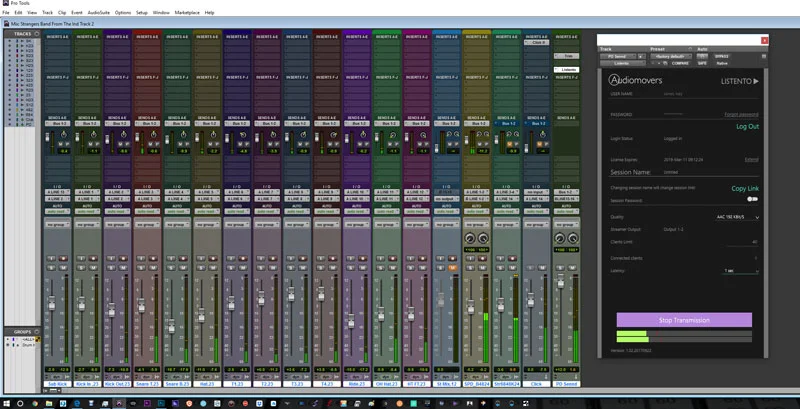Unmute the St Mix.12 track

pyautogui.click(x=453, y=268)
